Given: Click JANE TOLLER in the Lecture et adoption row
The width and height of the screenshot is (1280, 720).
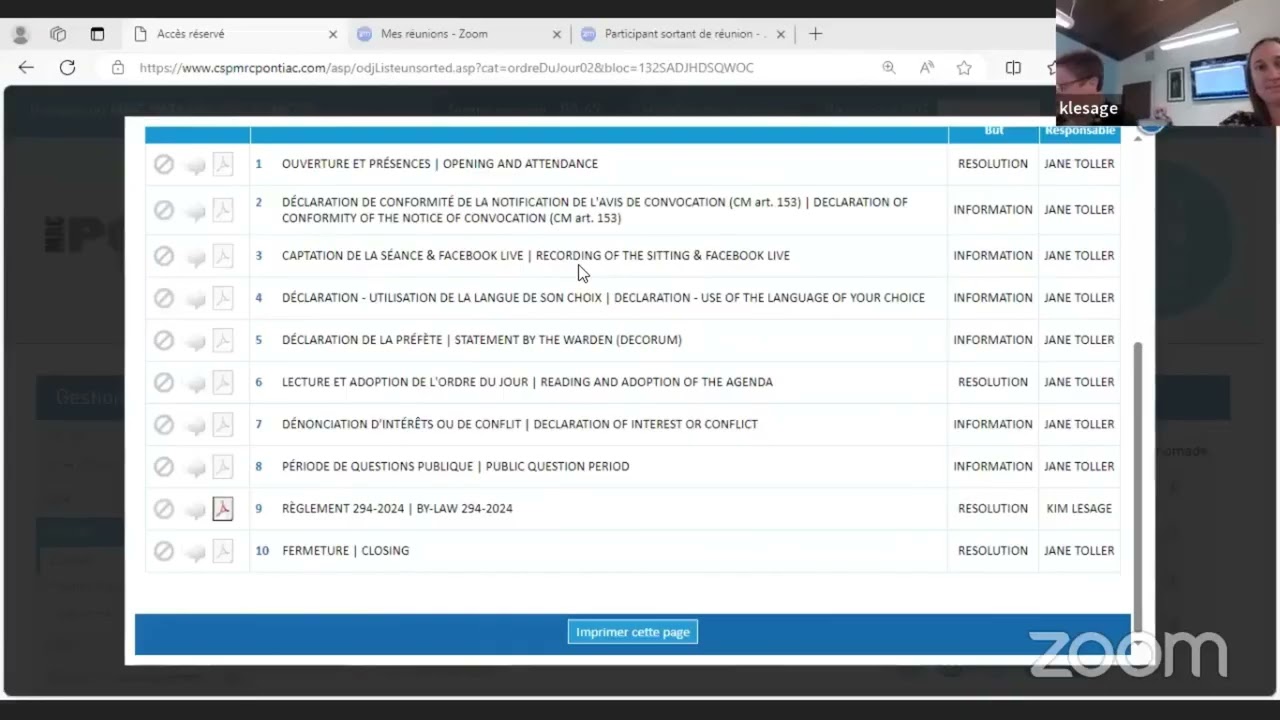Looking at the screenshot, I should pos(1079,382).
